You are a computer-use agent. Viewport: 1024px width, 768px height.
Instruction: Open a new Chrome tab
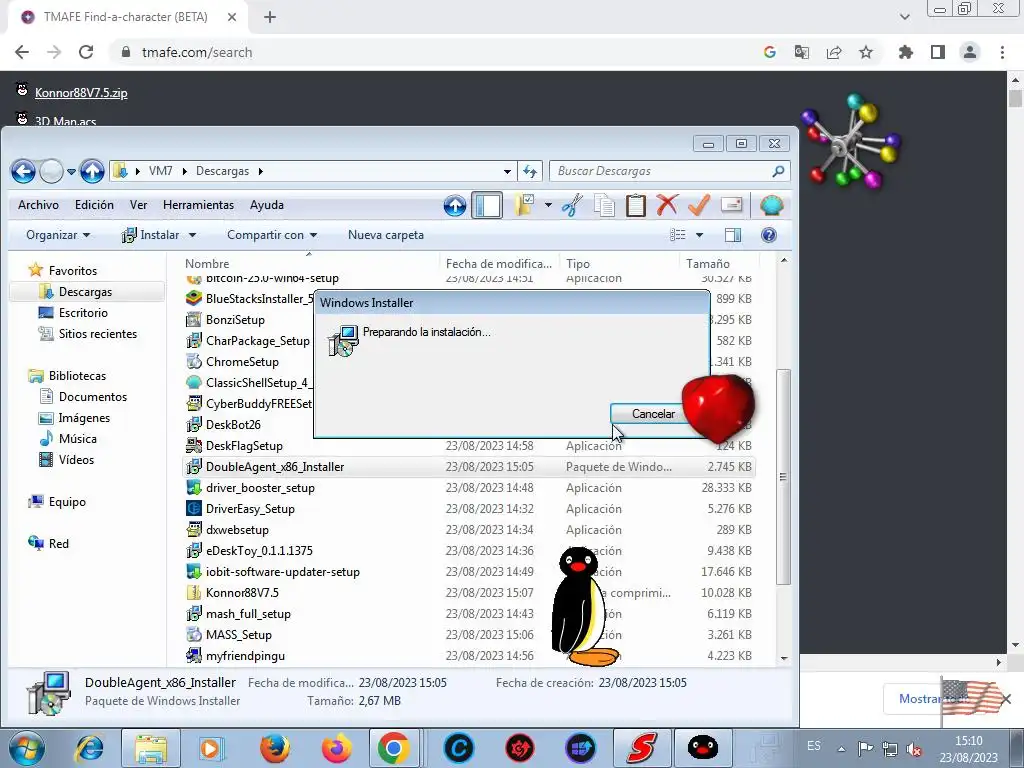(x=270, y=17)
